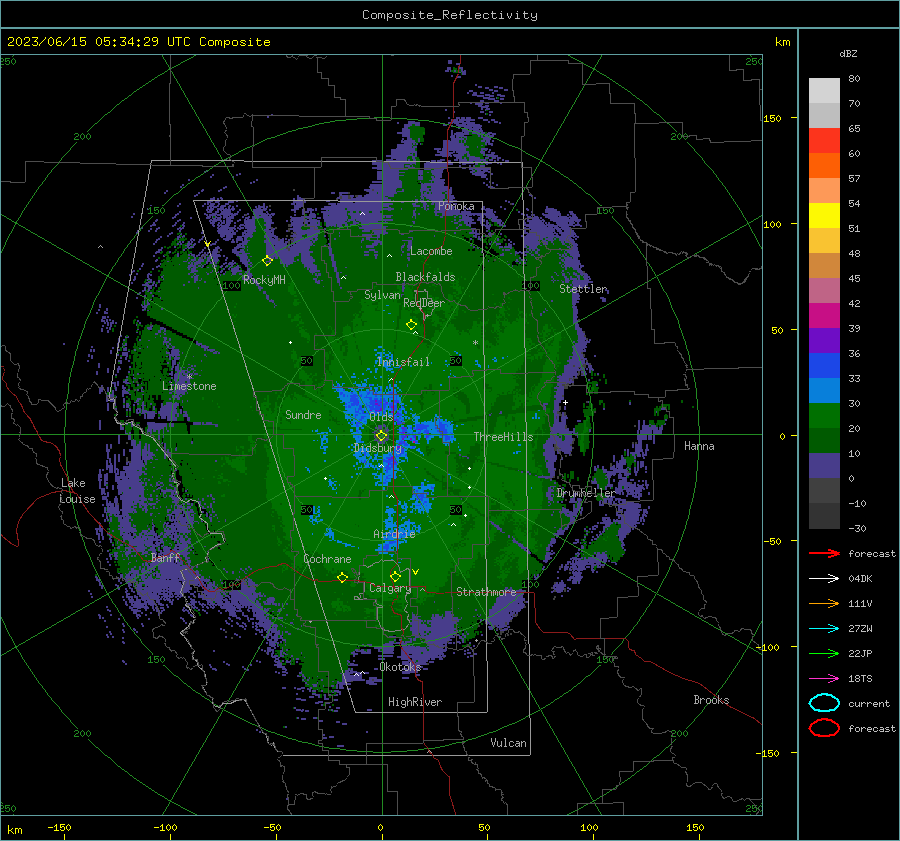900x841 pixels.
Task: Pick the yellow swatch between 54 and 51 dBZ
Action: pos(824,216)
